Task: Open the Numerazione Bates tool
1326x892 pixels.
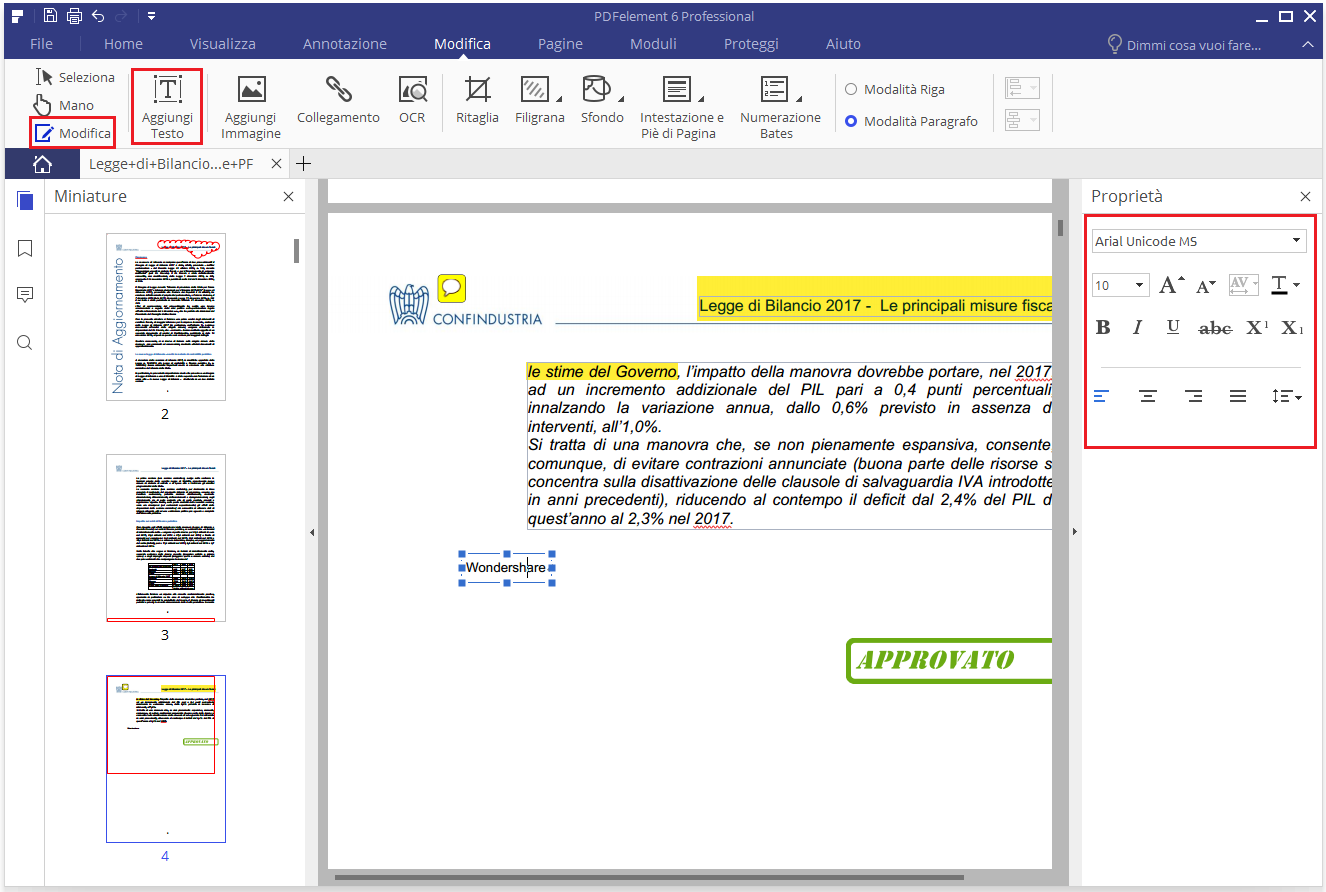Action: [780, 104]
